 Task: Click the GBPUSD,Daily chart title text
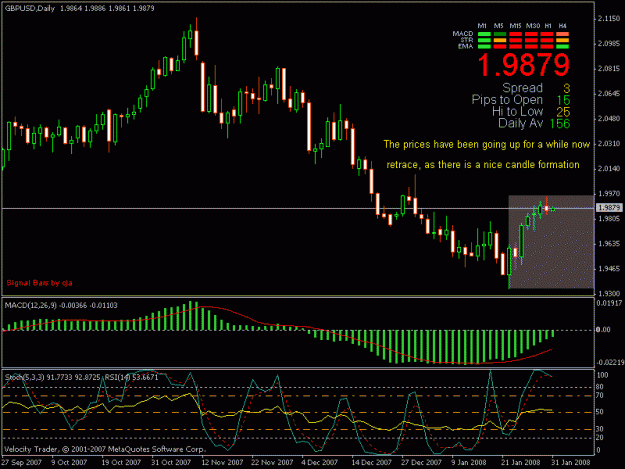pos(29,8)
